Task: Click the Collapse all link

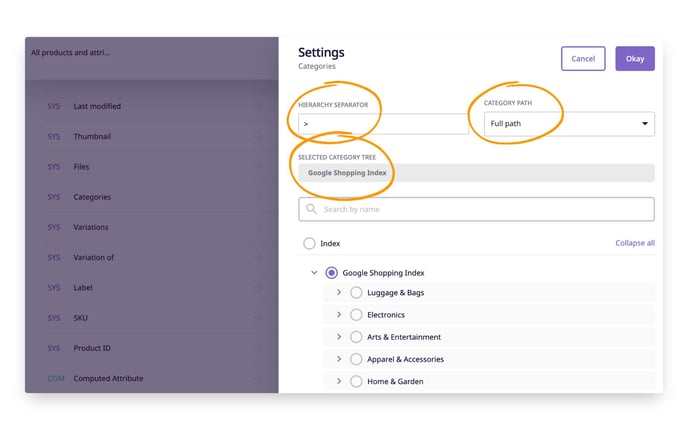Action: [x=634, y=243]
